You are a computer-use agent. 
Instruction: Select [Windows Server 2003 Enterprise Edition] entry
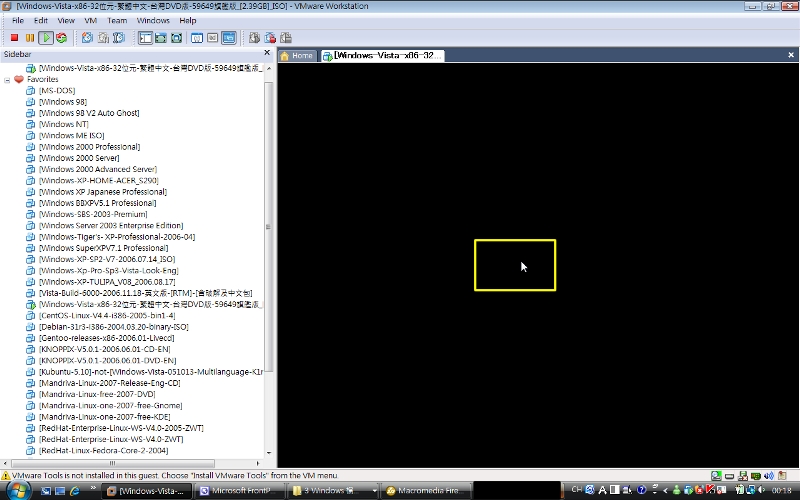click(x=111, y=226)
